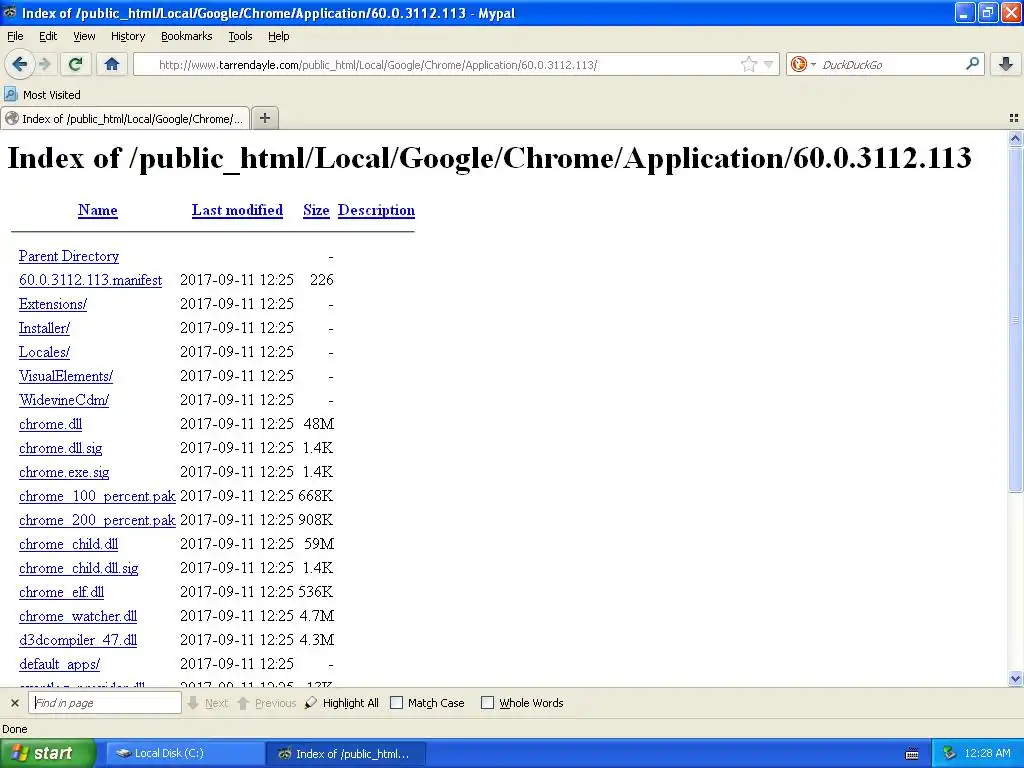Open the Most Visited bookmarks folder
Image resolution: width=1024 pixels, height=768 pixels.
pyautogui.click(x=42, y=95)
